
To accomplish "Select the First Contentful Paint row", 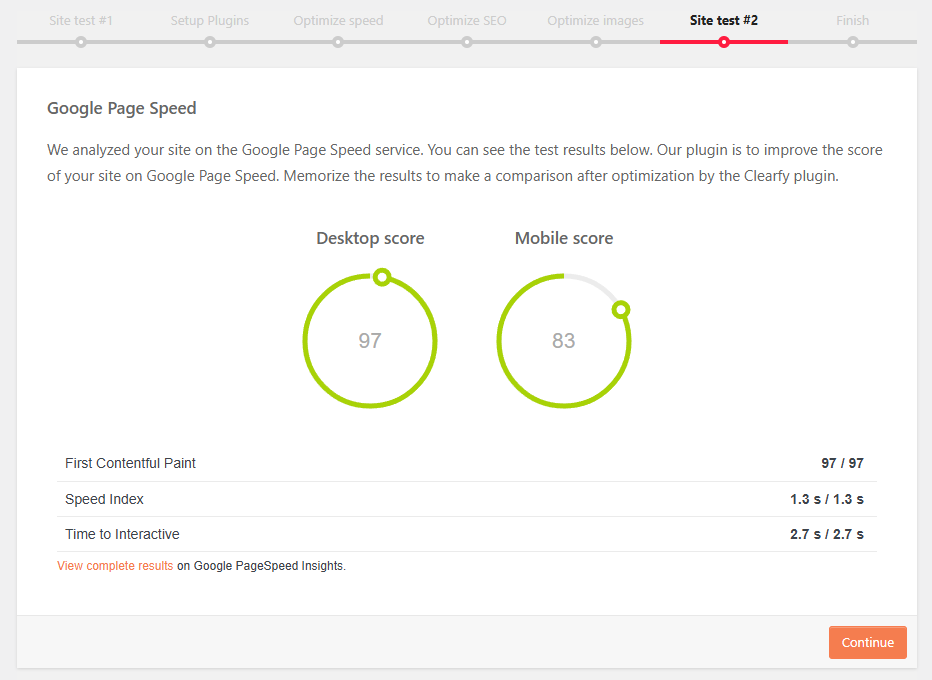I will point(466,464).
